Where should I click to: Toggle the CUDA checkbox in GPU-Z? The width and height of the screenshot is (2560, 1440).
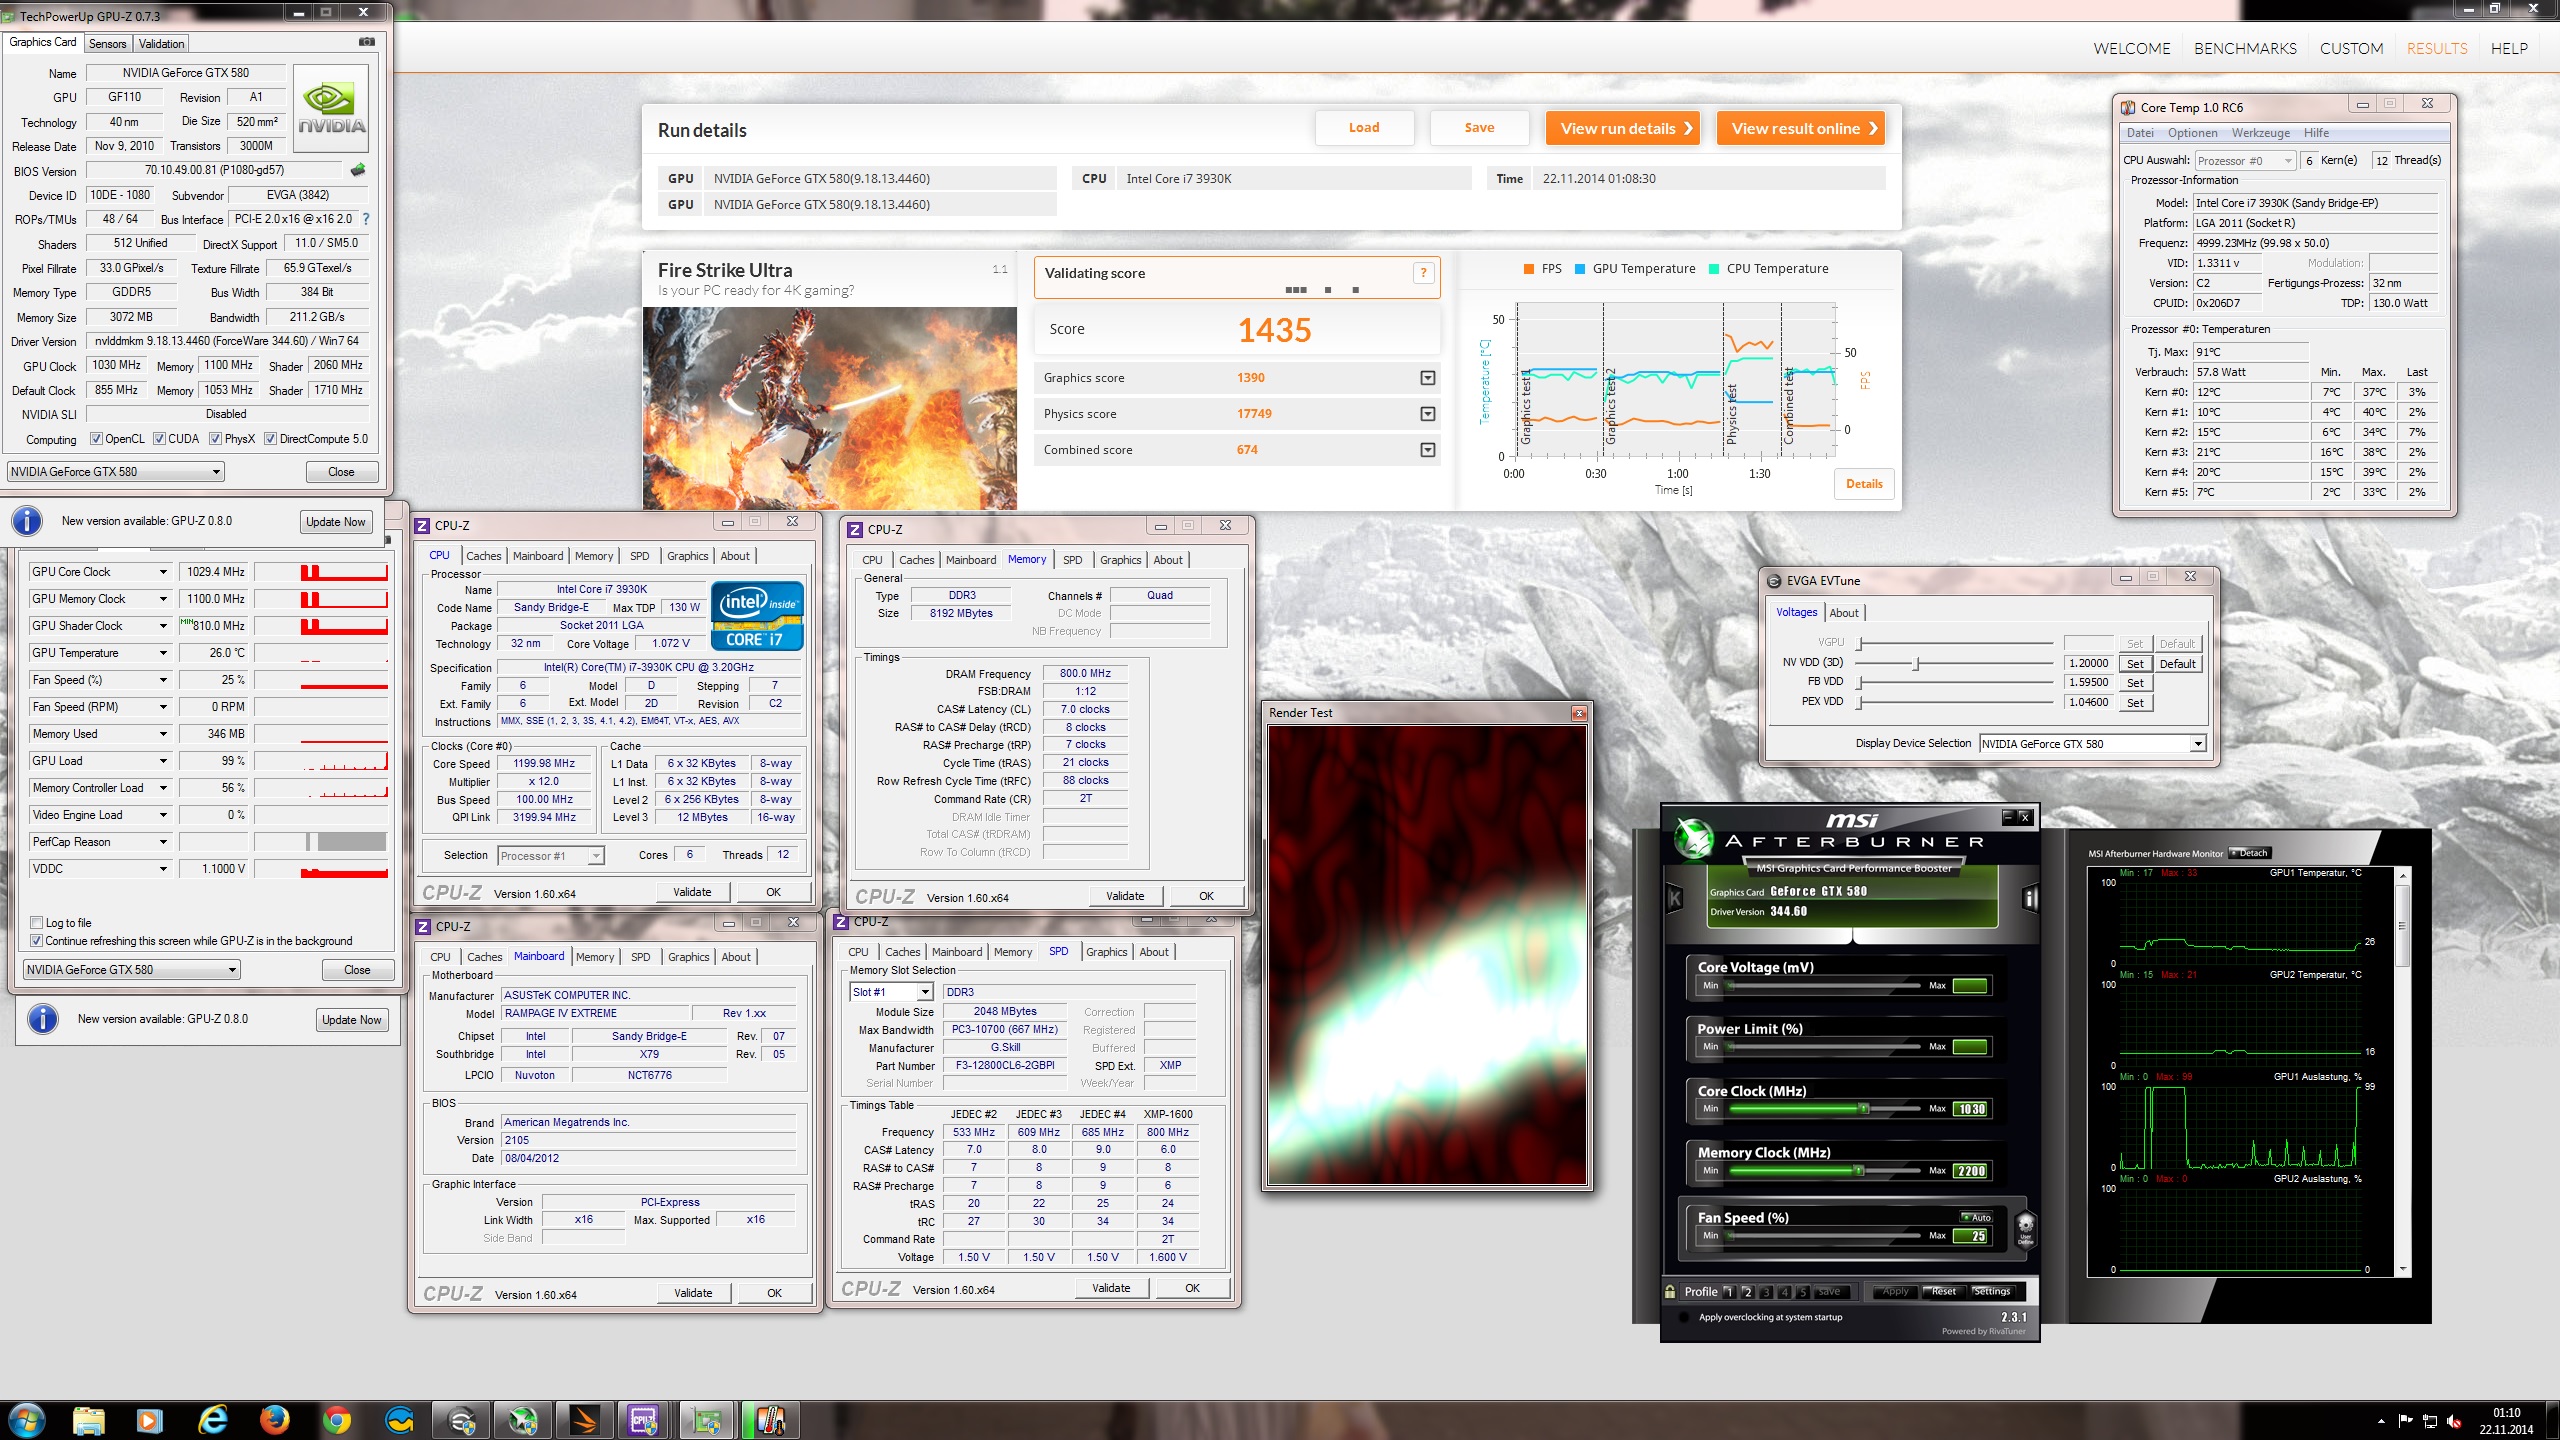[159, 439]
